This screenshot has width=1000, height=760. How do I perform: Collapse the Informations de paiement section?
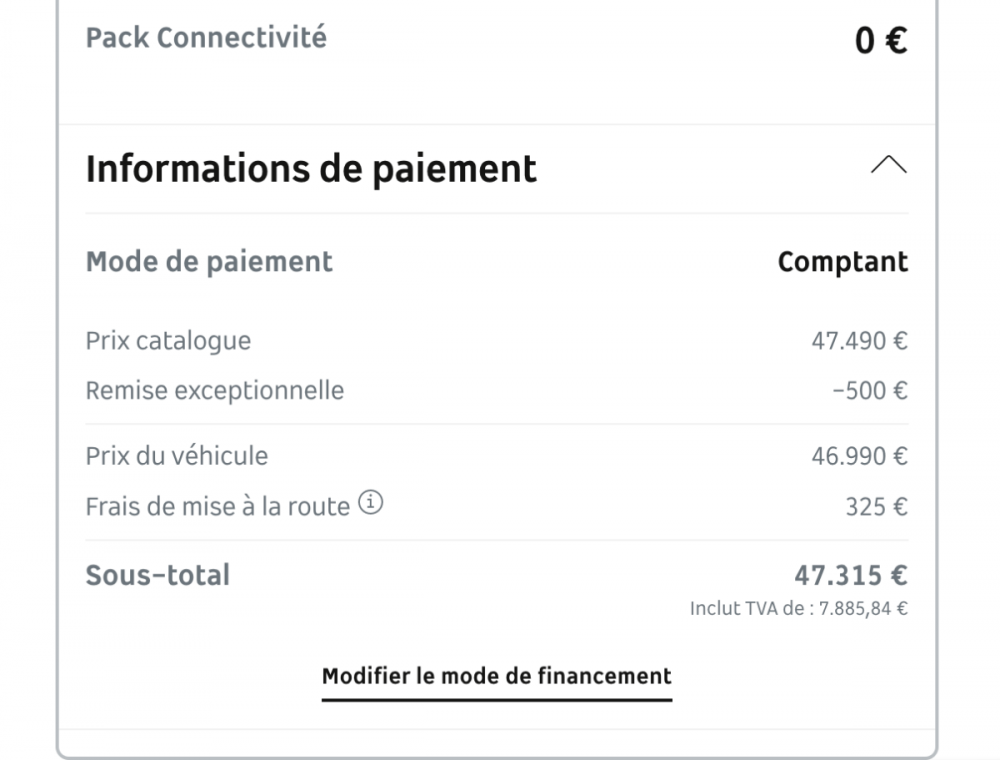coord(888,166)
